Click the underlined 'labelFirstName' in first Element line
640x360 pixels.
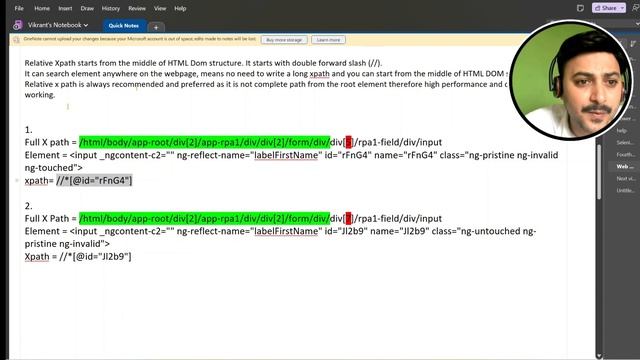click(286, 155)
